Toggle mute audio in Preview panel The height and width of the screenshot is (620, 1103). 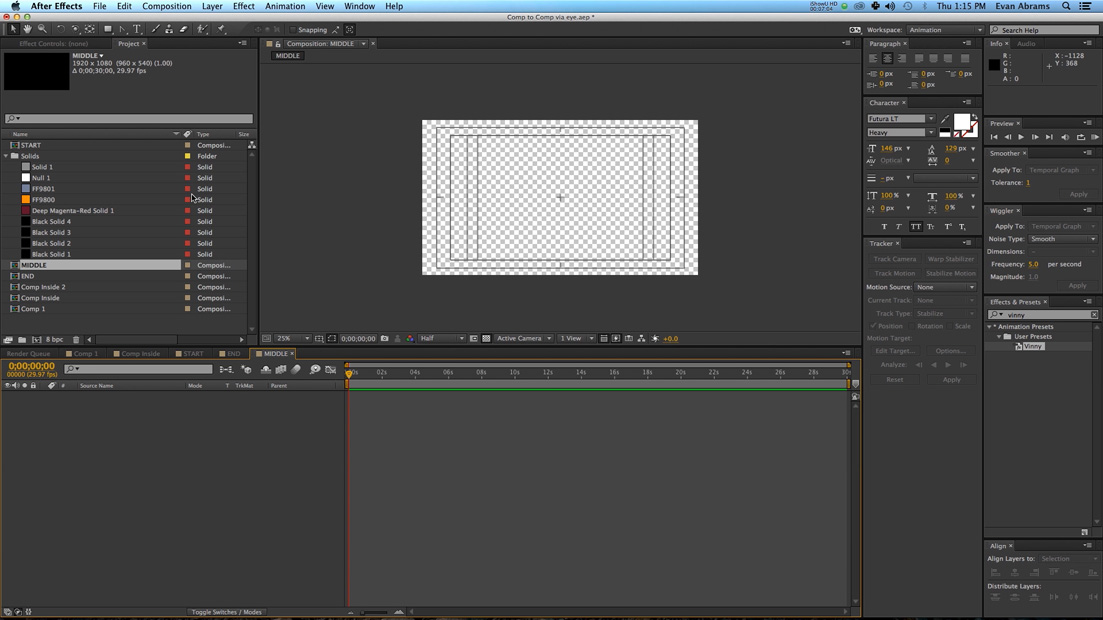(x=1065, y=137)
